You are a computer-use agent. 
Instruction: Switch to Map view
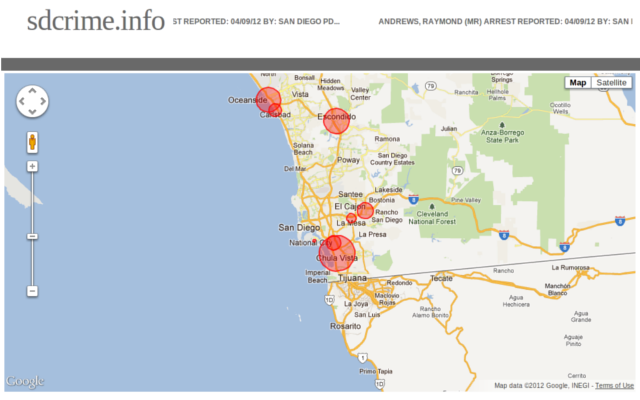(578, 82)
